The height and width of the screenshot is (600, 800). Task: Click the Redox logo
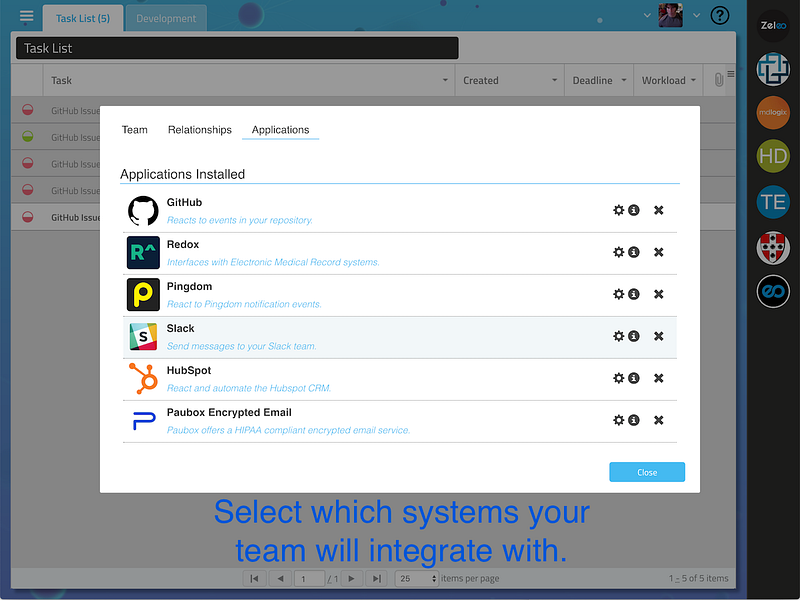click(x=143, y=253)
